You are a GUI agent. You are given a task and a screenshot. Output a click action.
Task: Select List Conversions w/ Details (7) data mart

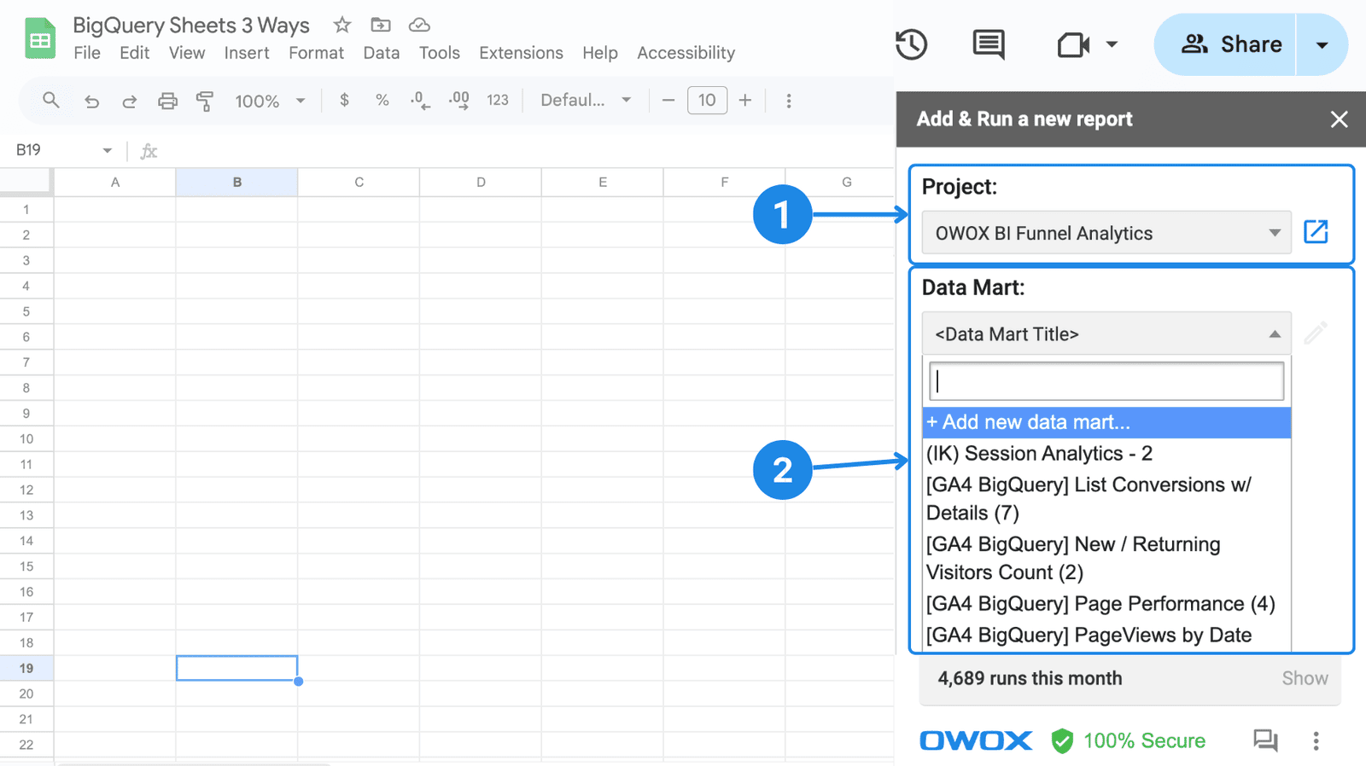tap(1106, 498)
